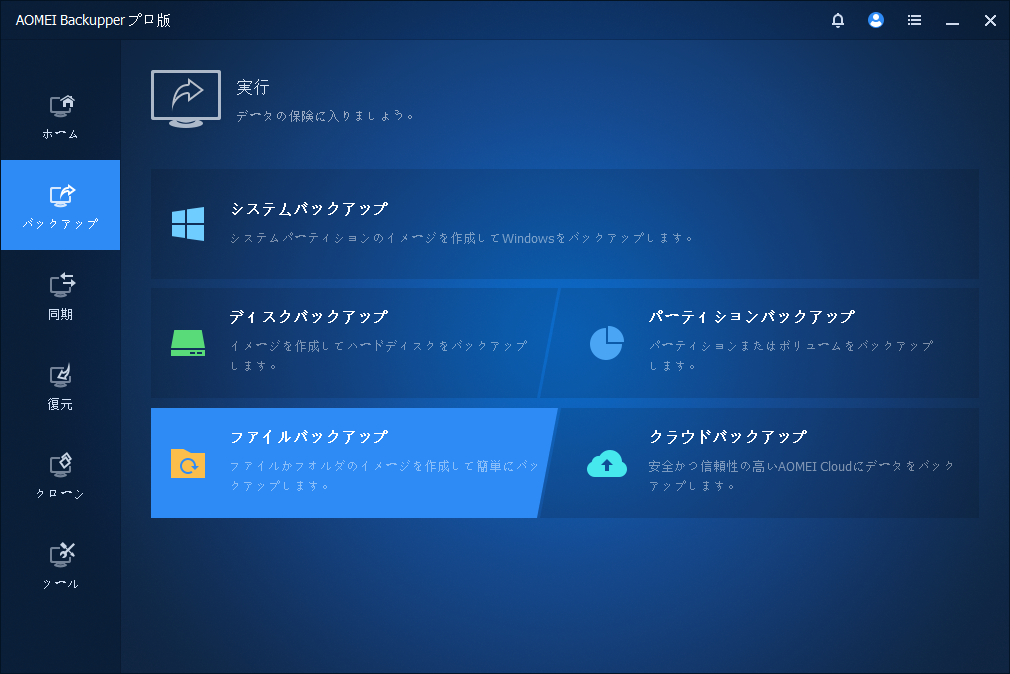Click the ツール label in sidebar
1010x674 pixels.
[61, 584]
